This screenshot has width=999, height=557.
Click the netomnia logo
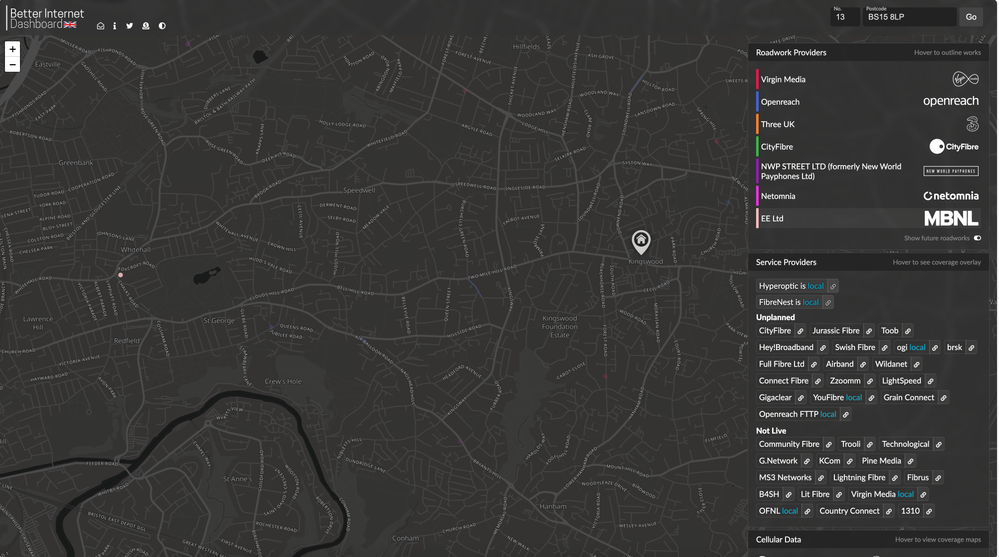(x=951, y=196)
